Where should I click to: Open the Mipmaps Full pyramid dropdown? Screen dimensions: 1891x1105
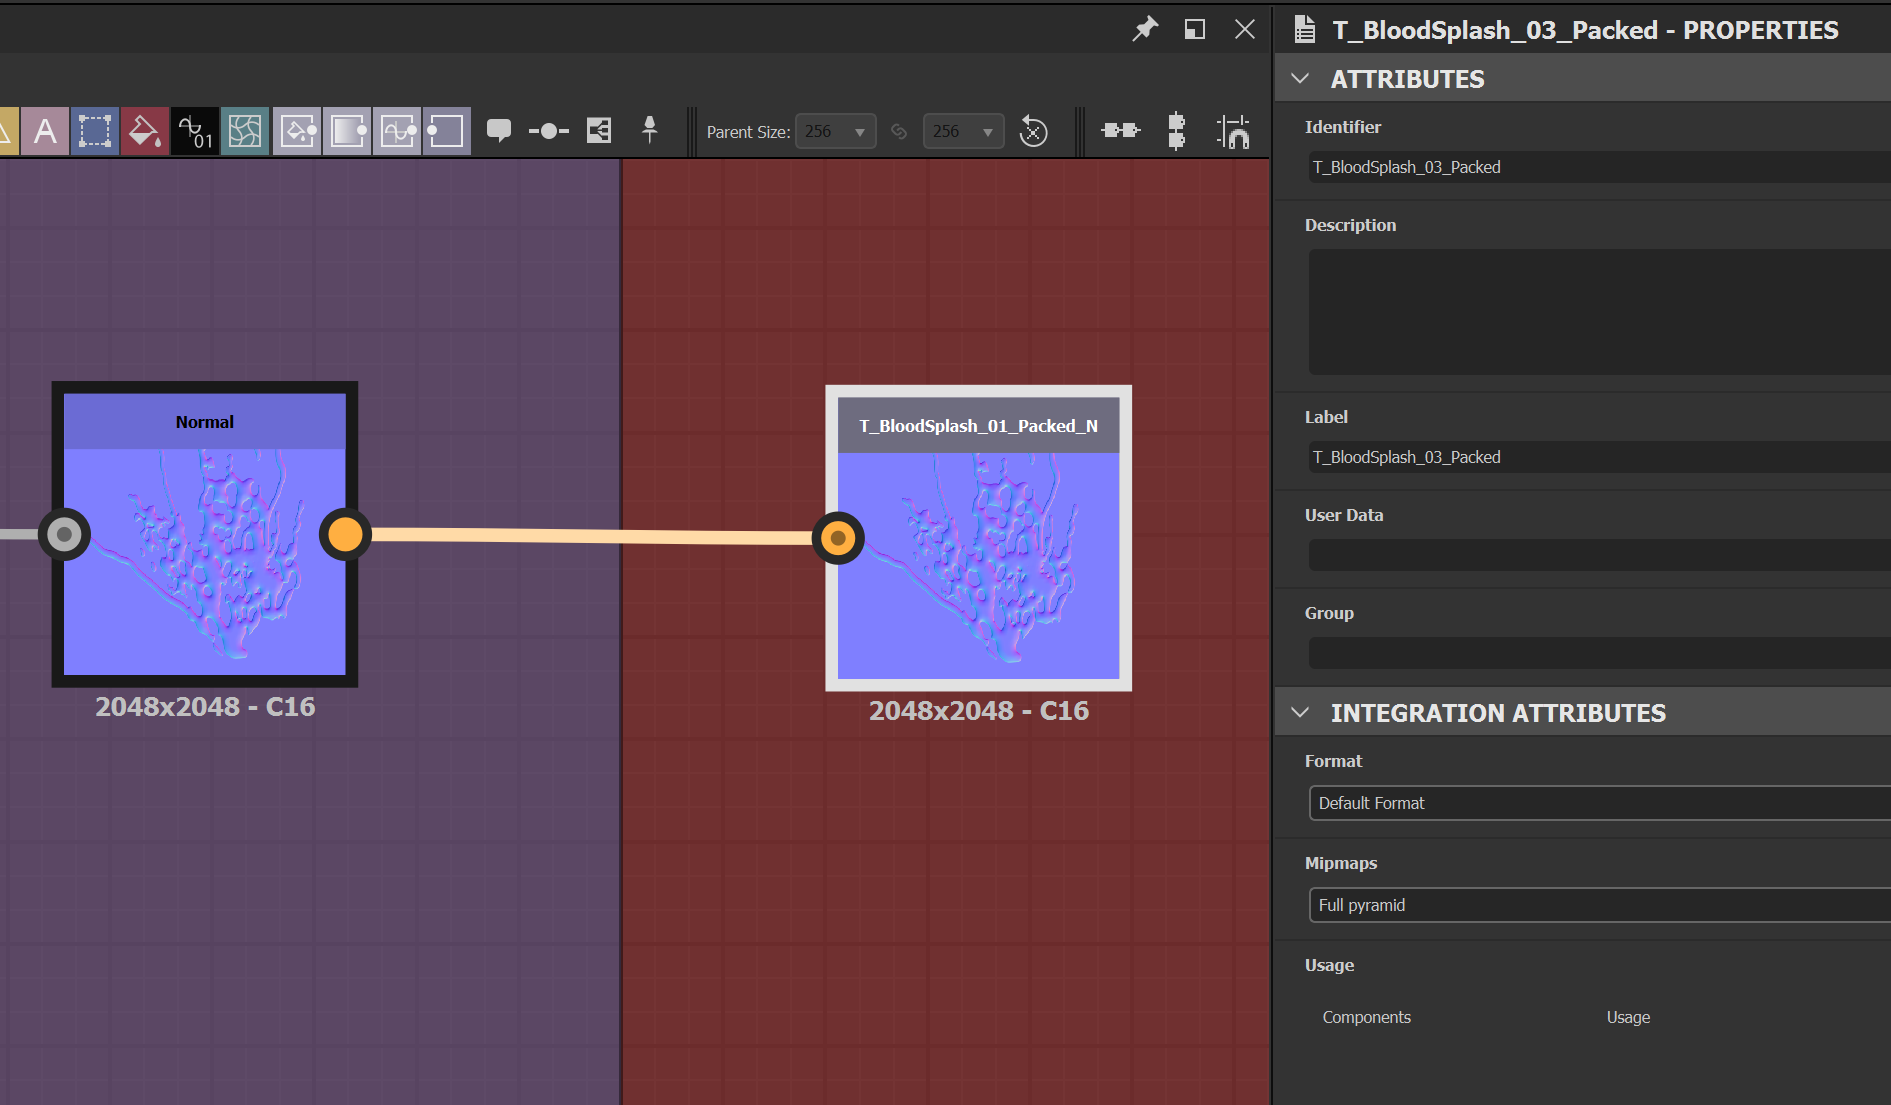coord(1598,905)
